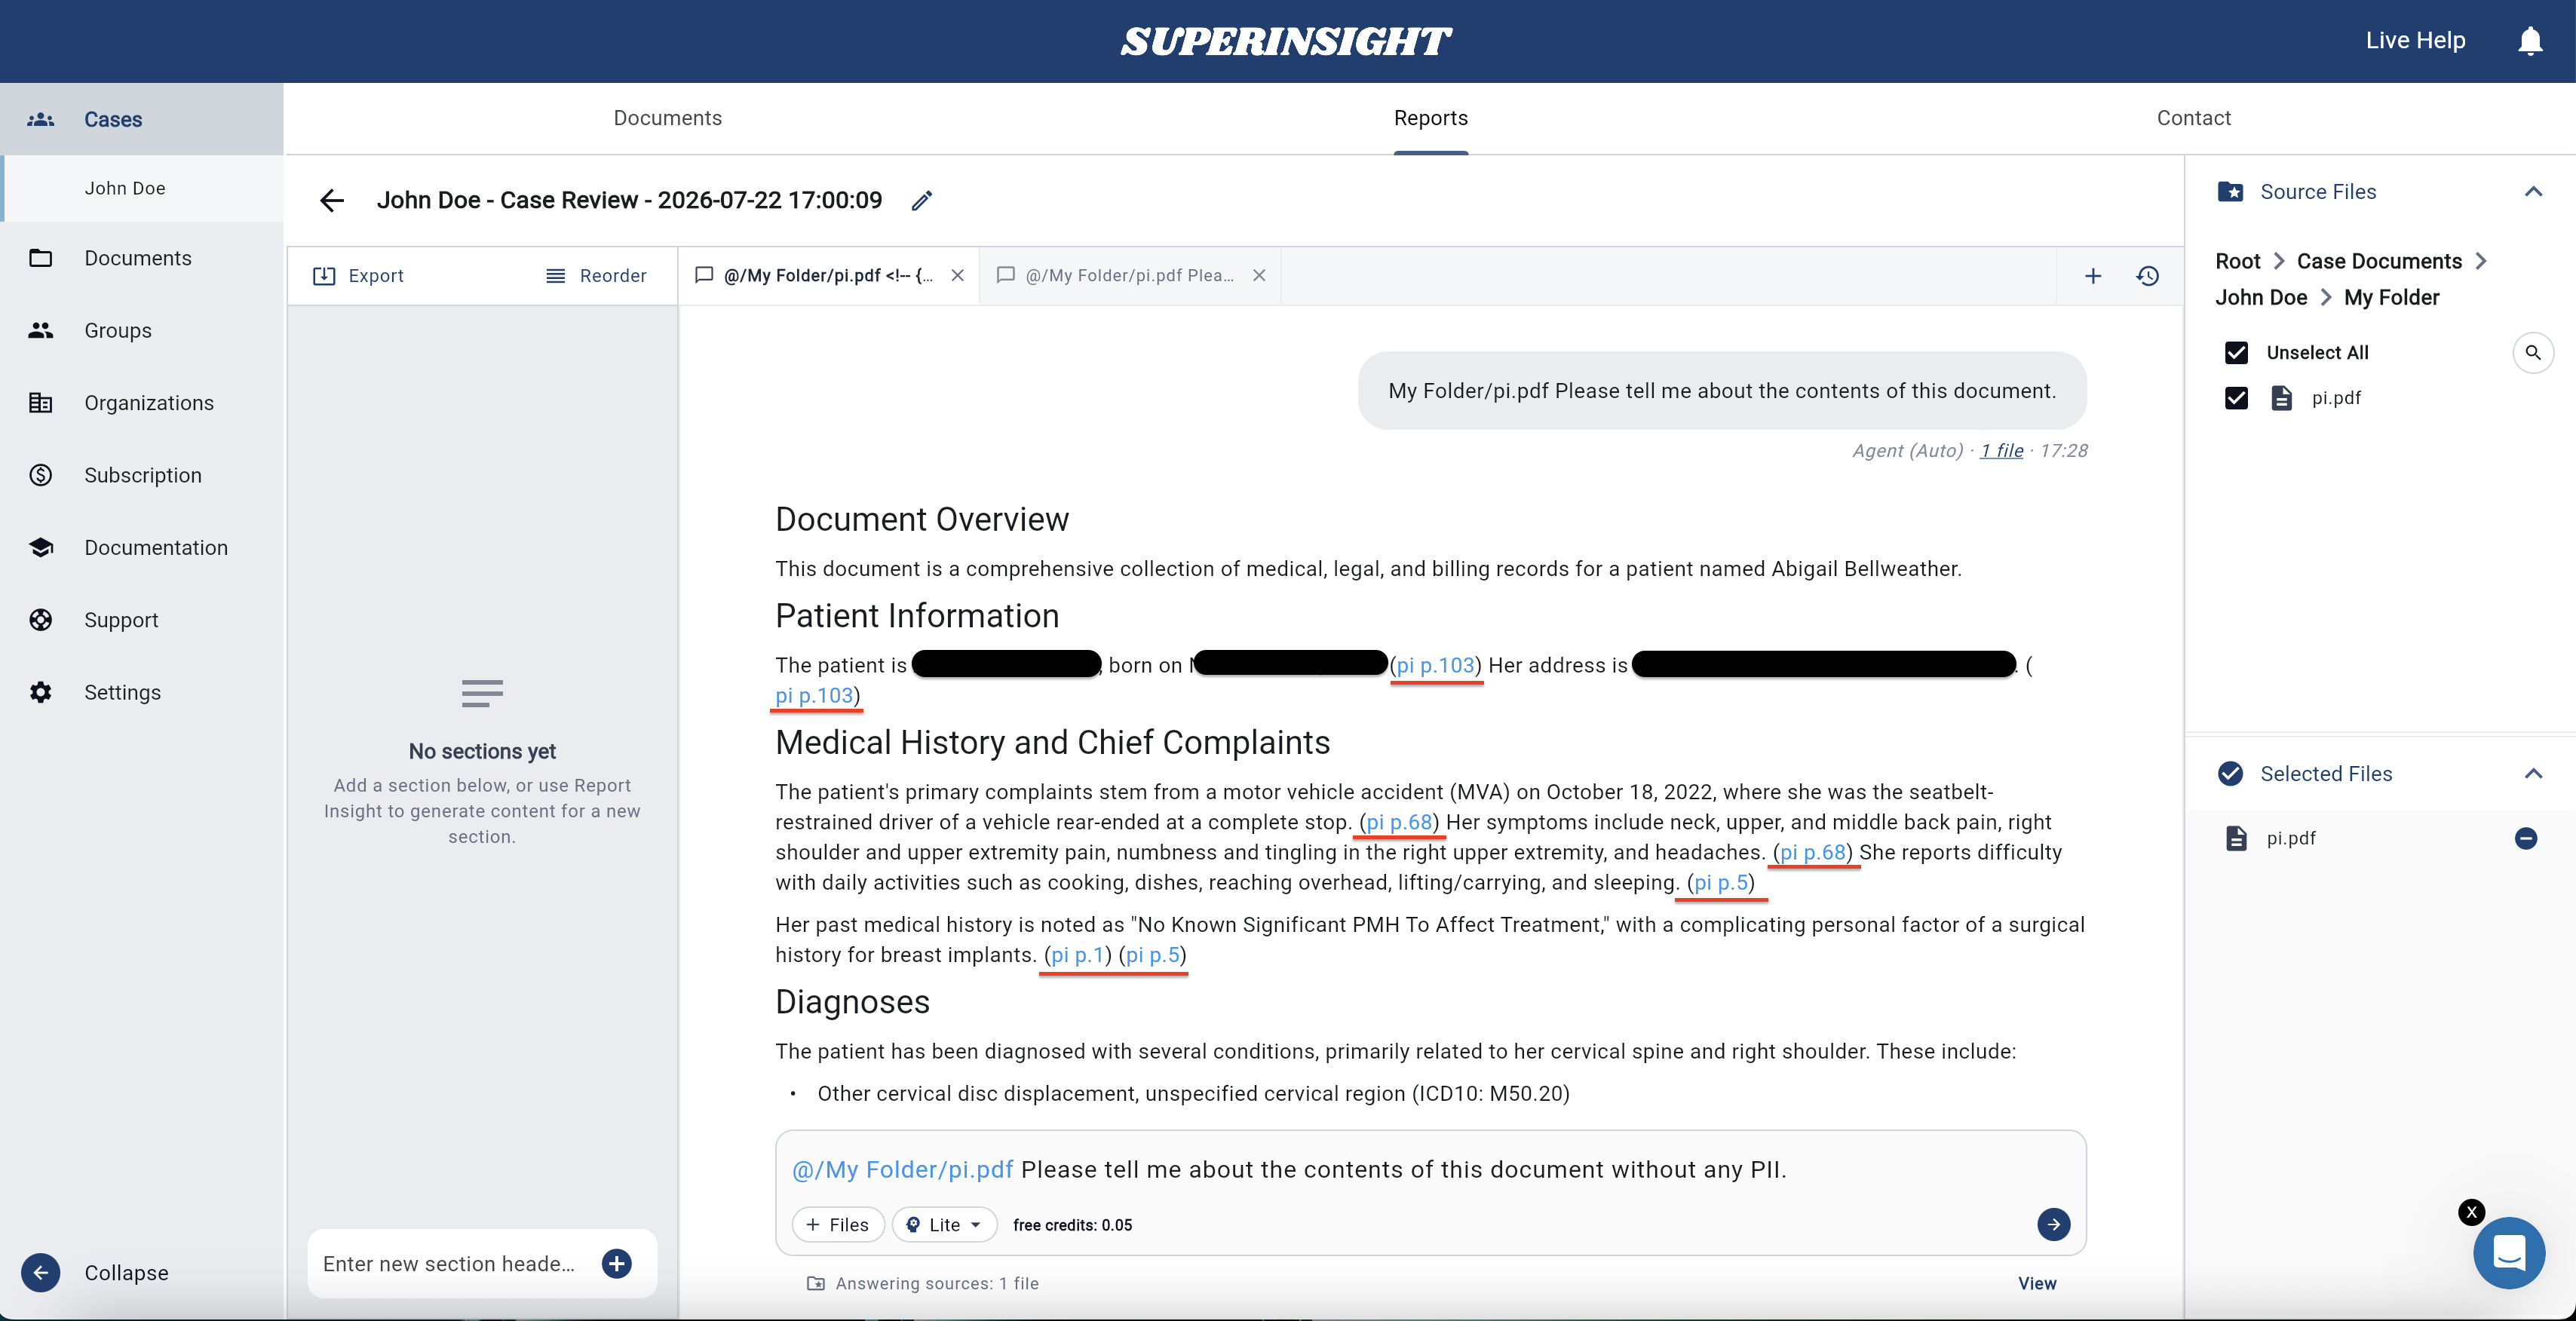The height and width of the screenshot is (1321, 2576).
Task: Click the '+ Files' button in prompt box
Action: (x=838, y=1225)
